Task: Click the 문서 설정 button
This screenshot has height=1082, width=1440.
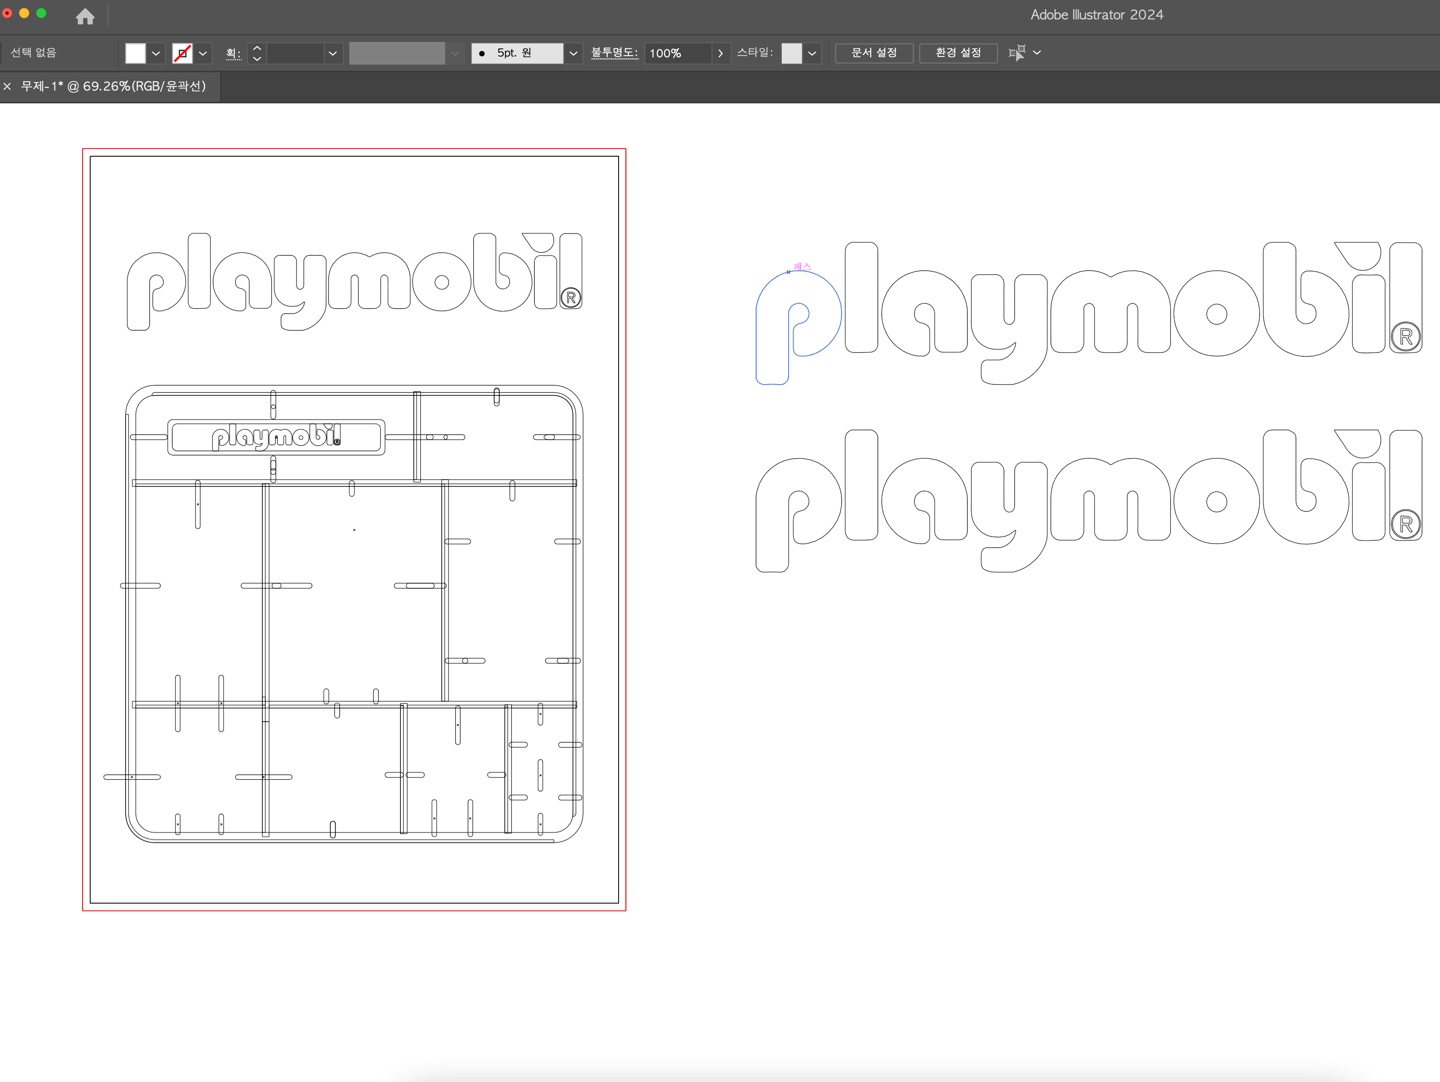Action: pyautogui.click(x=874, y=53)
